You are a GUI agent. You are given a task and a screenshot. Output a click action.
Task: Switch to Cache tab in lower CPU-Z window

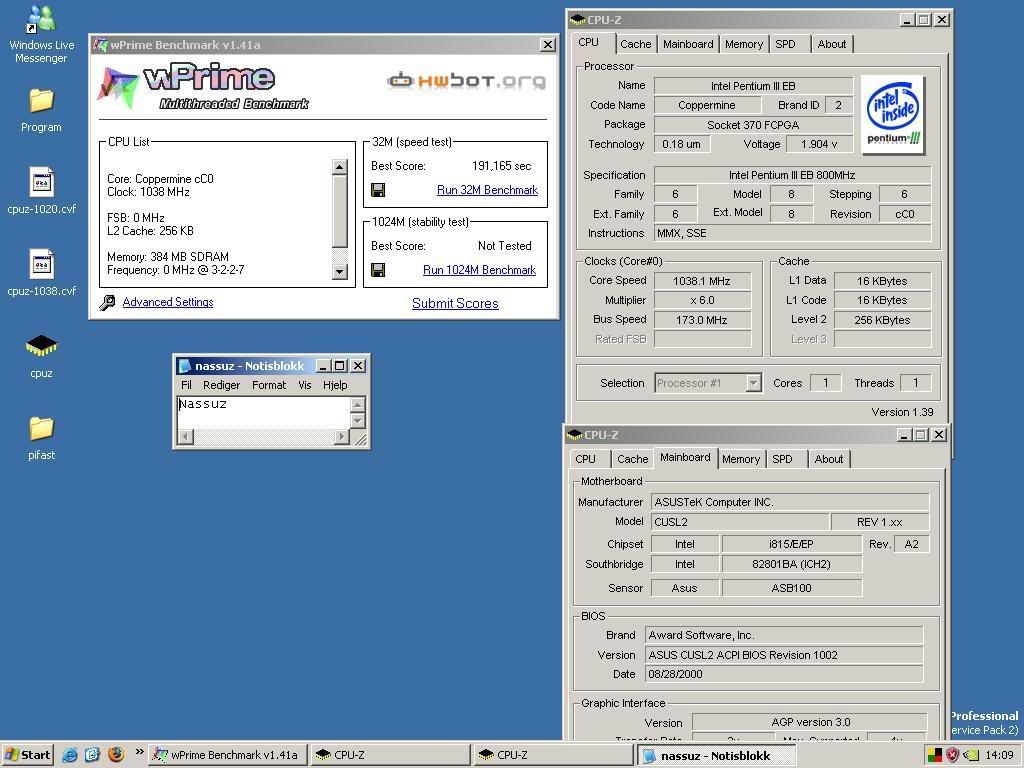coord(632,459)
